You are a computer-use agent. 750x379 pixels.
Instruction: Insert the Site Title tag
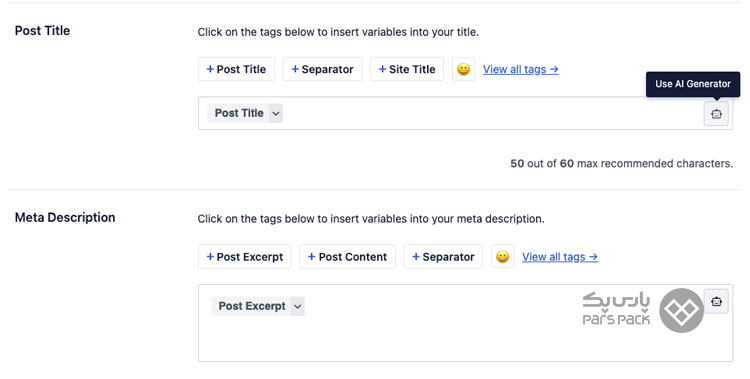(x=407, y=69)
